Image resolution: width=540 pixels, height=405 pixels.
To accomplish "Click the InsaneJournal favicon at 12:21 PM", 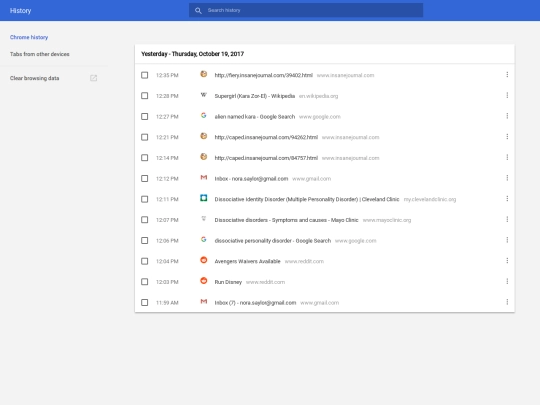I will pos(204,136).
